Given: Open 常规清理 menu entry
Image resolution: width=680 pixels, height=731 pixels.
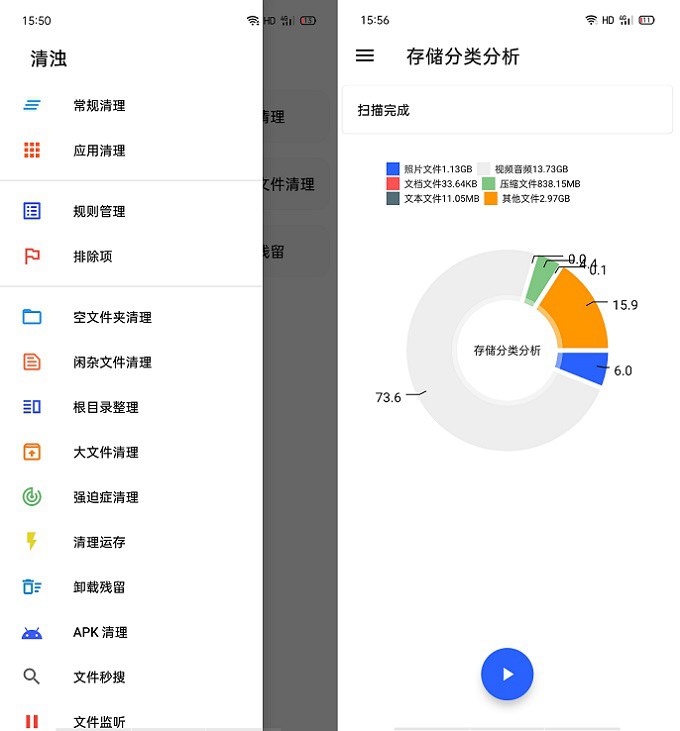Looking at the screenshot, I should (131, 105).
